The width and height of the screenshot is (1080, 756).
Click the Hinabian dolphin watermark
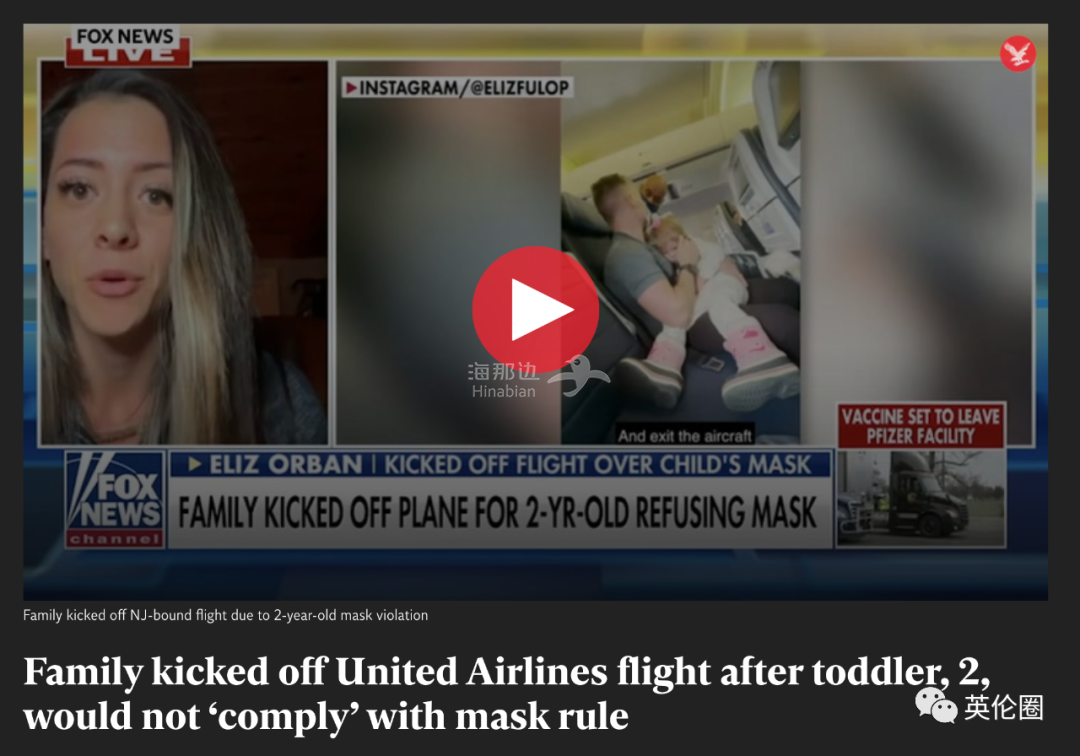(x=578, y=376)
